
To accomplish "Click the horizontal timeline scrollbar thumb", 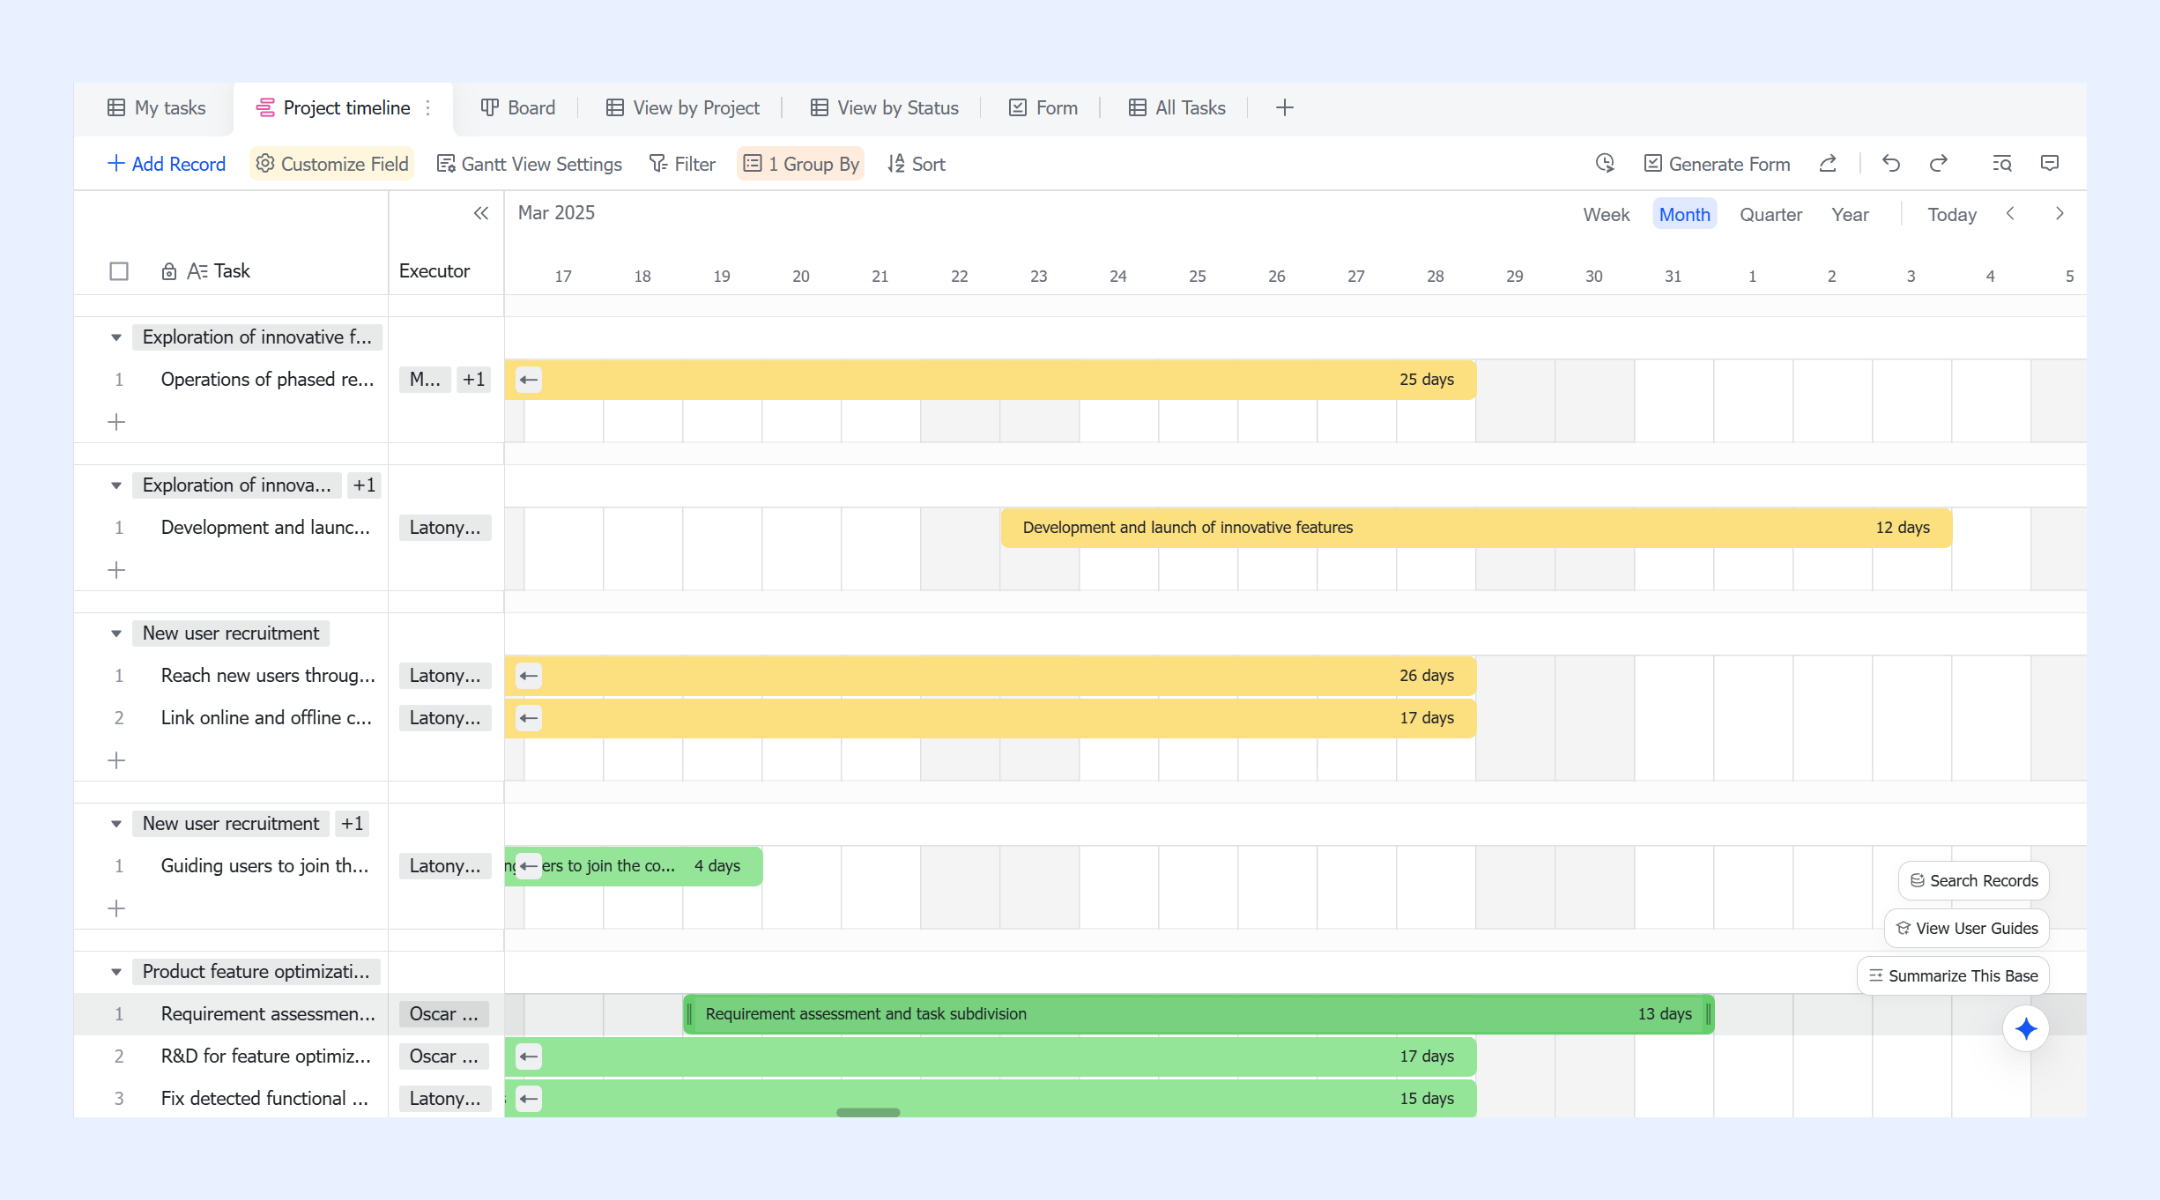I will 868,1112.
